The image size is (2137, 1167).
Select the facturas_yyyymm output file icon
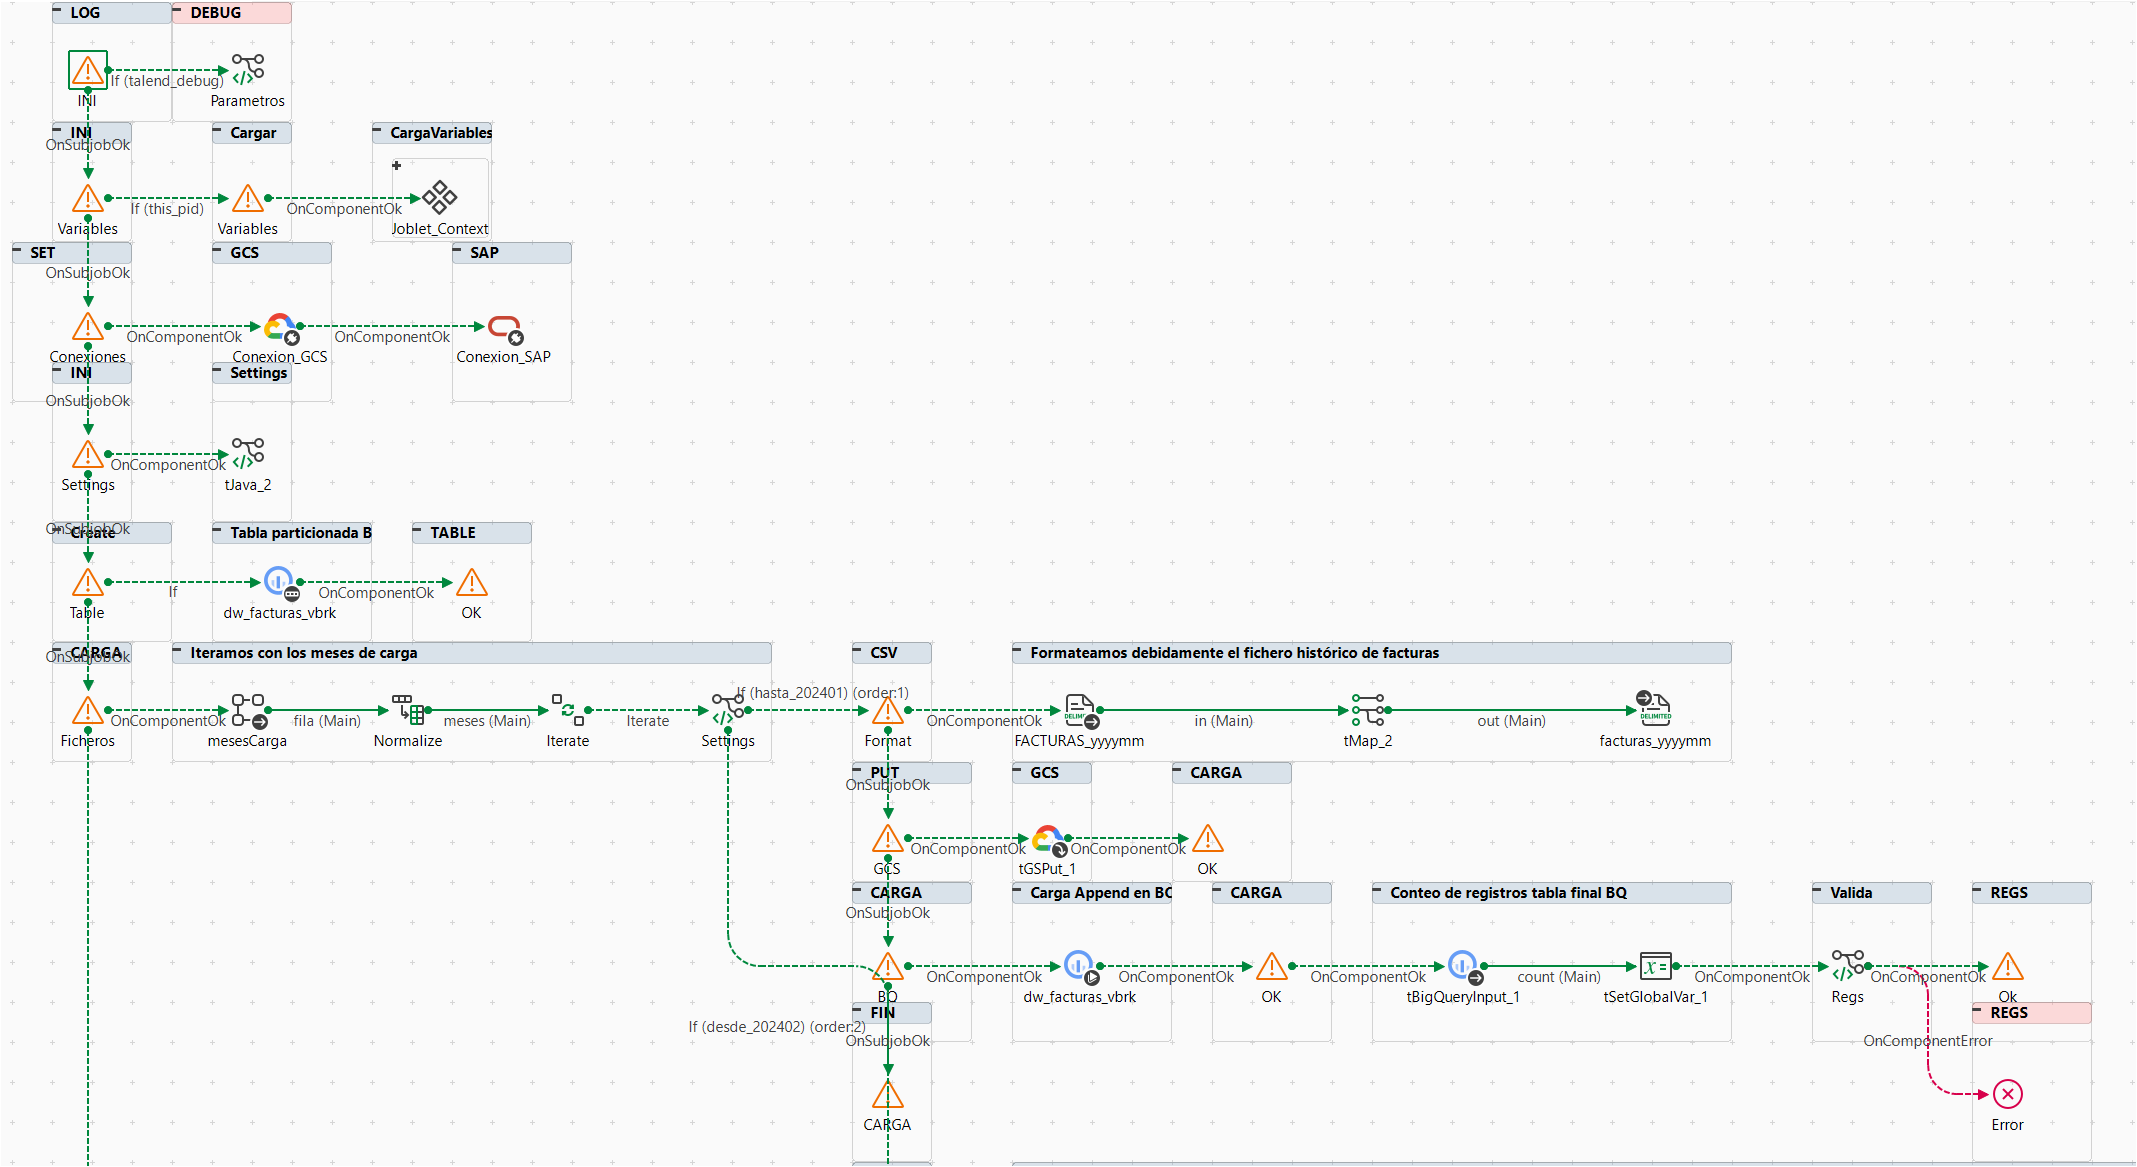pos(1654,708)
